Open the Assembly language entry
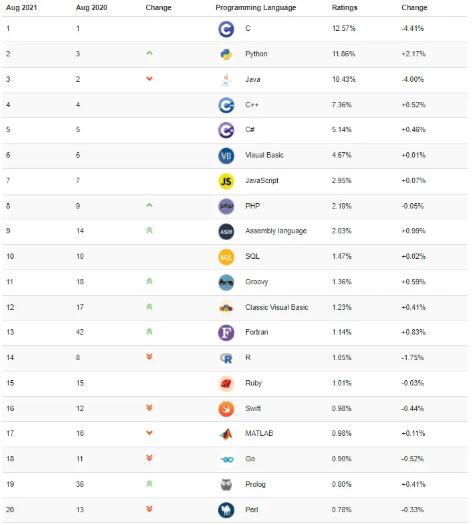Screen dimensions: 472x525 click(276, 231)
